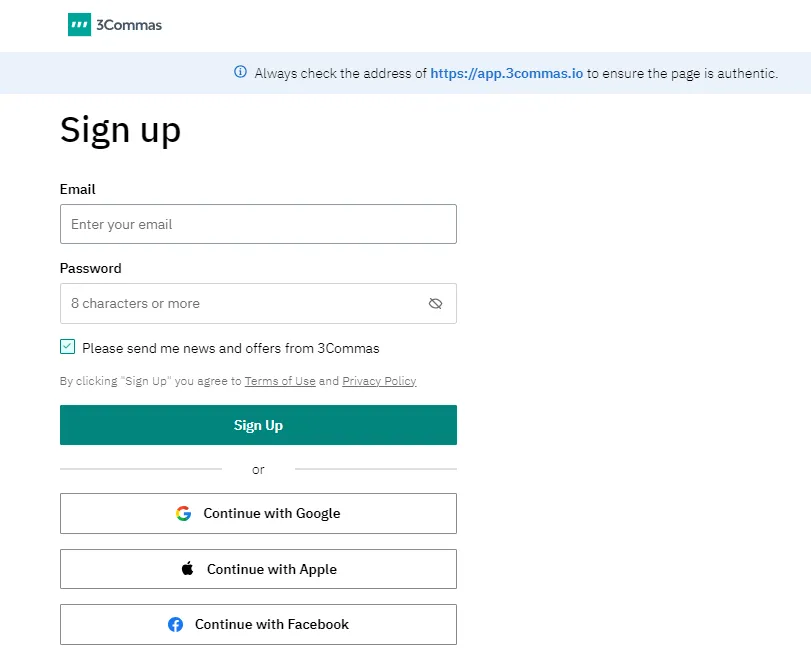Click the Password field label
Screen dimensions: 811x659
tap(91, 268)
